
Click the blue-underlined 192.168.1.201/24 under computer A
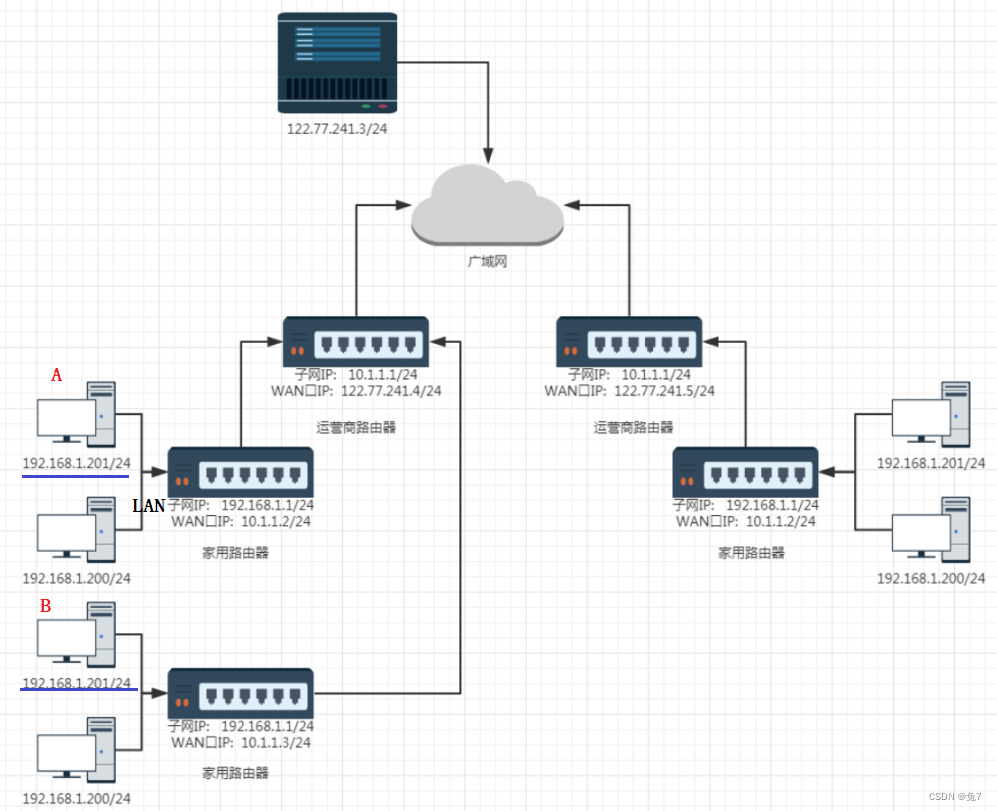pos(76,463)
